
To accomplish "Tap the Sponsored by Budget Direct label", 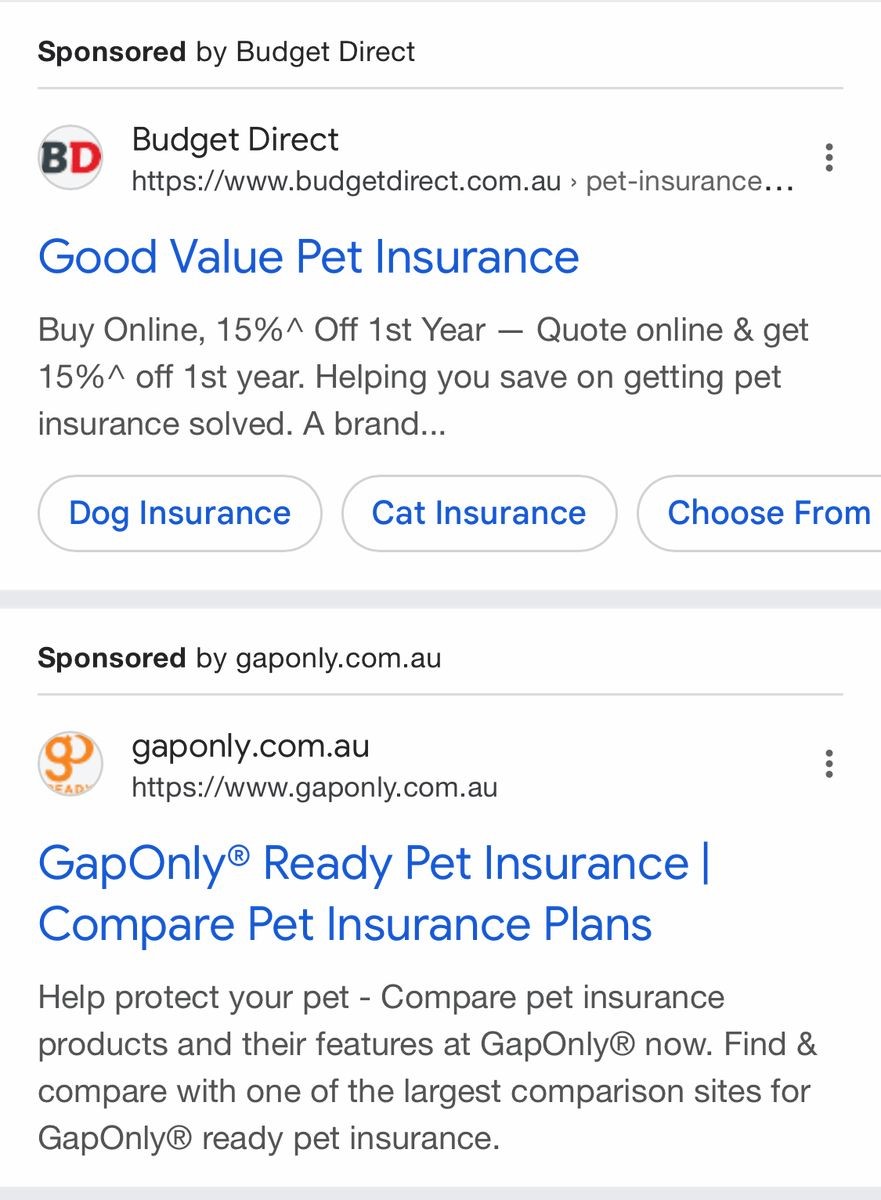I will pyautogui.click(x=226, y=51).
